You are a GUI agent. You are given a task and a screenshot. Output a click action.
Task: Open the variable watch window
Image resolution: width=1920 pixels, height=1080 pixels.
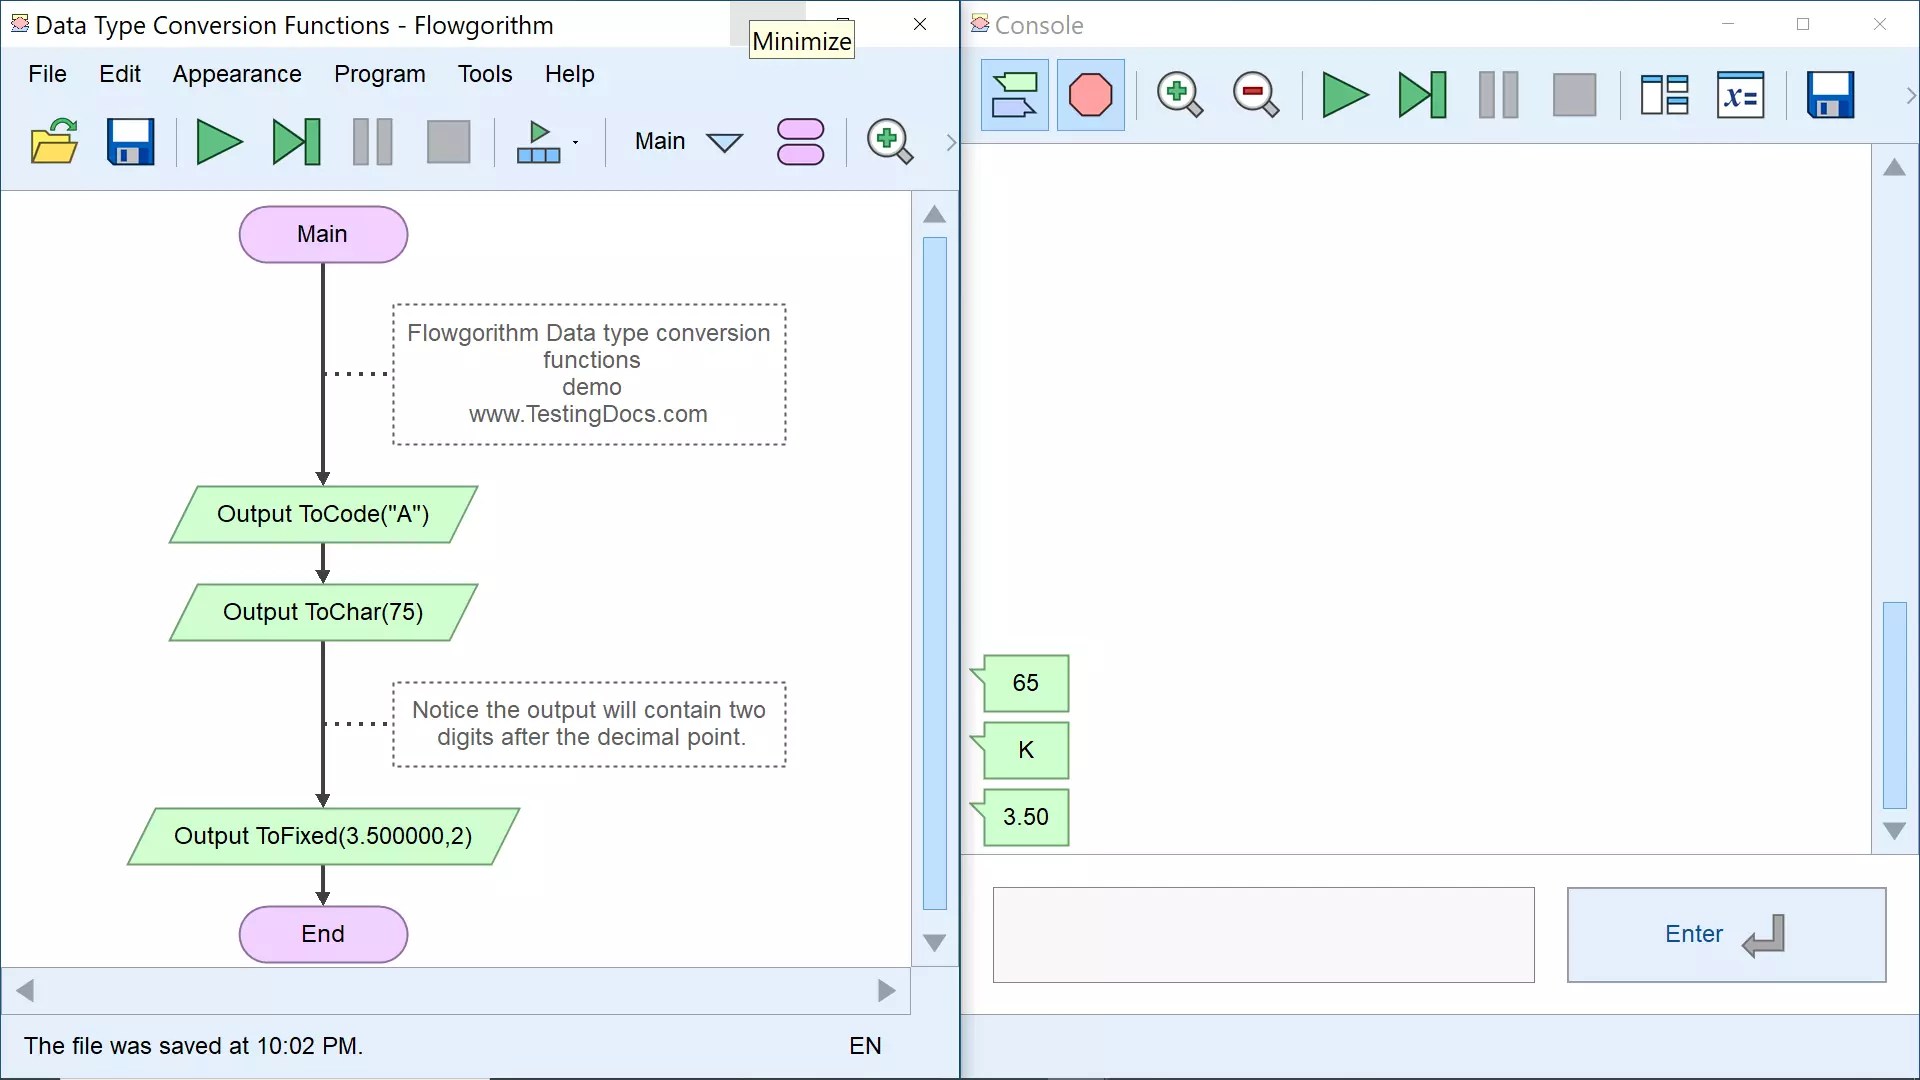tap(1741, 95)
